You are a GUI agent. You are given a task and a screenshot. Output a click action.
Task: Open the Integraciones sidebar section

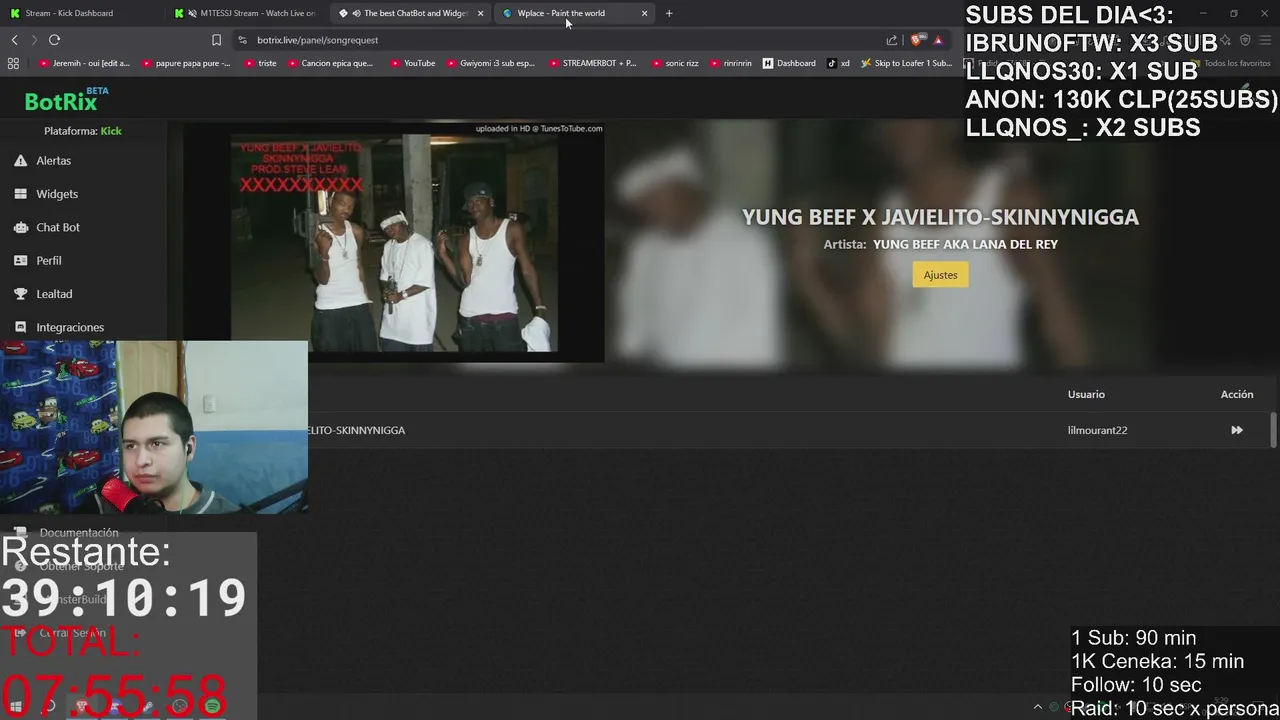(x=70, y=327)
